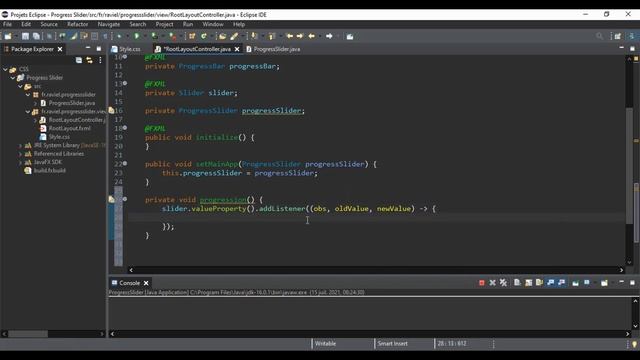Open the Run menu
This screenshot has width=640, height=360.
coord(188,24)
